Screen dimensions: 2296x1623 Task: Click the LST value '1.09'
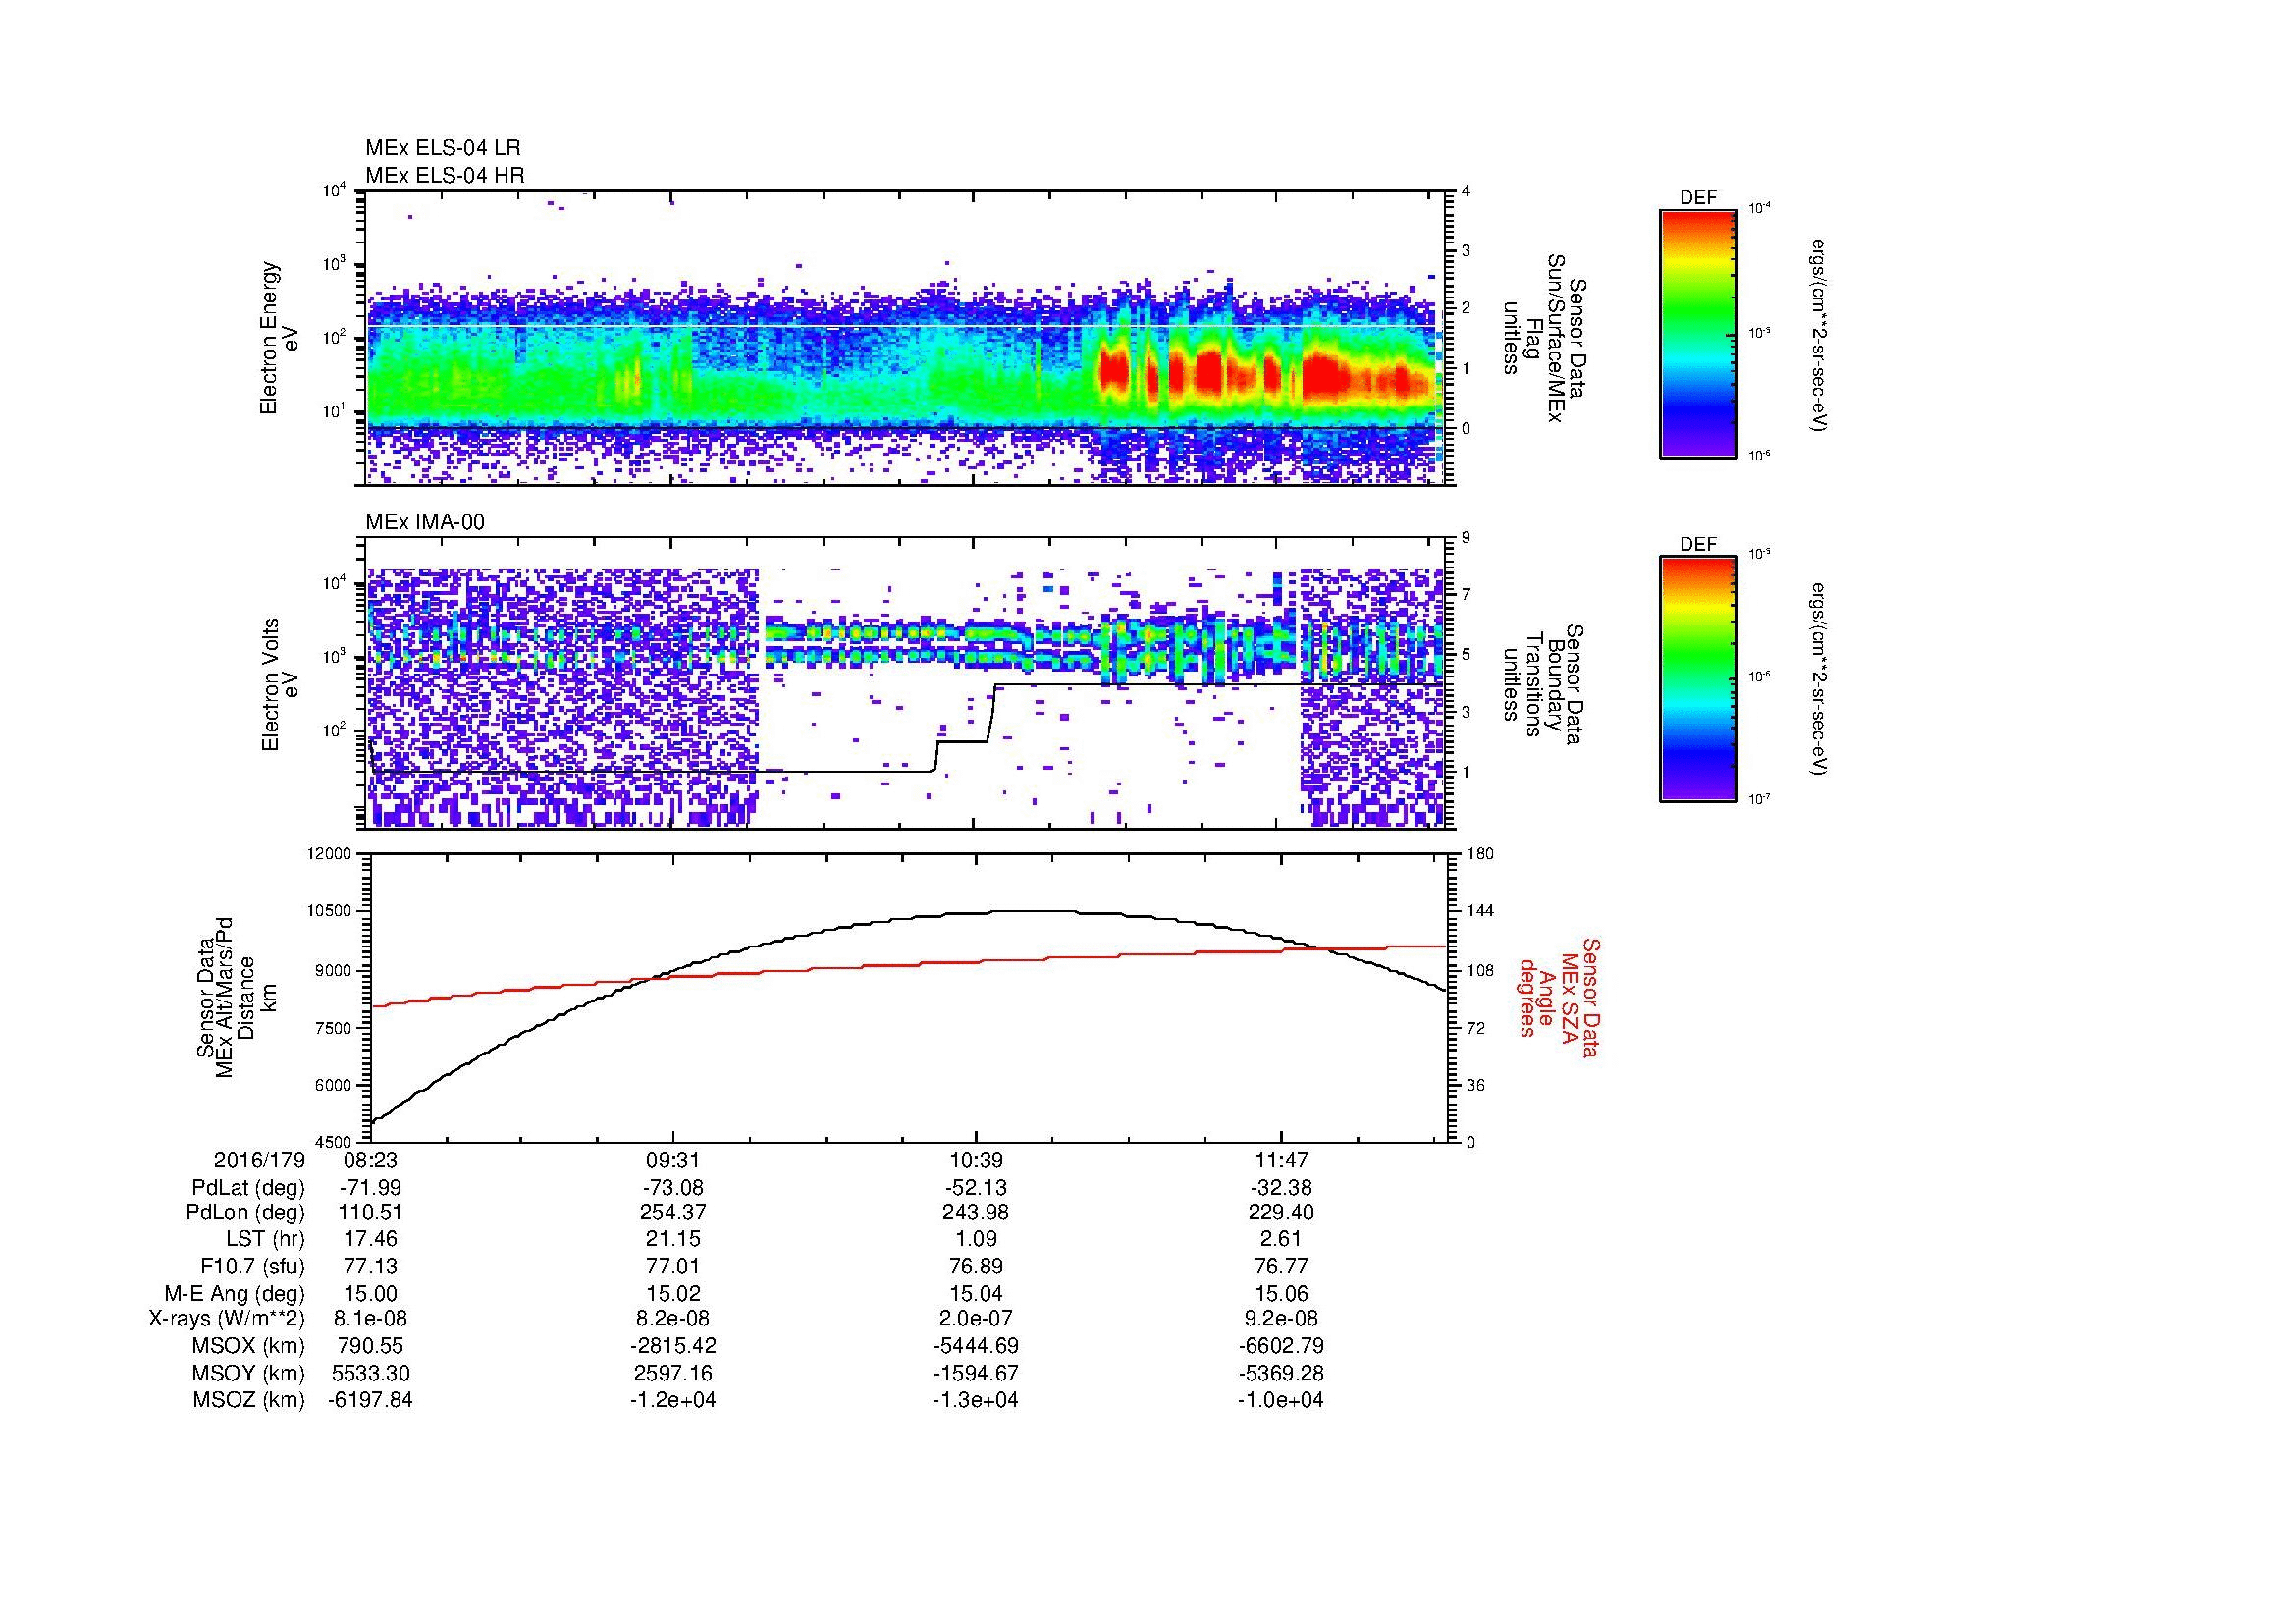[976, 1239]
